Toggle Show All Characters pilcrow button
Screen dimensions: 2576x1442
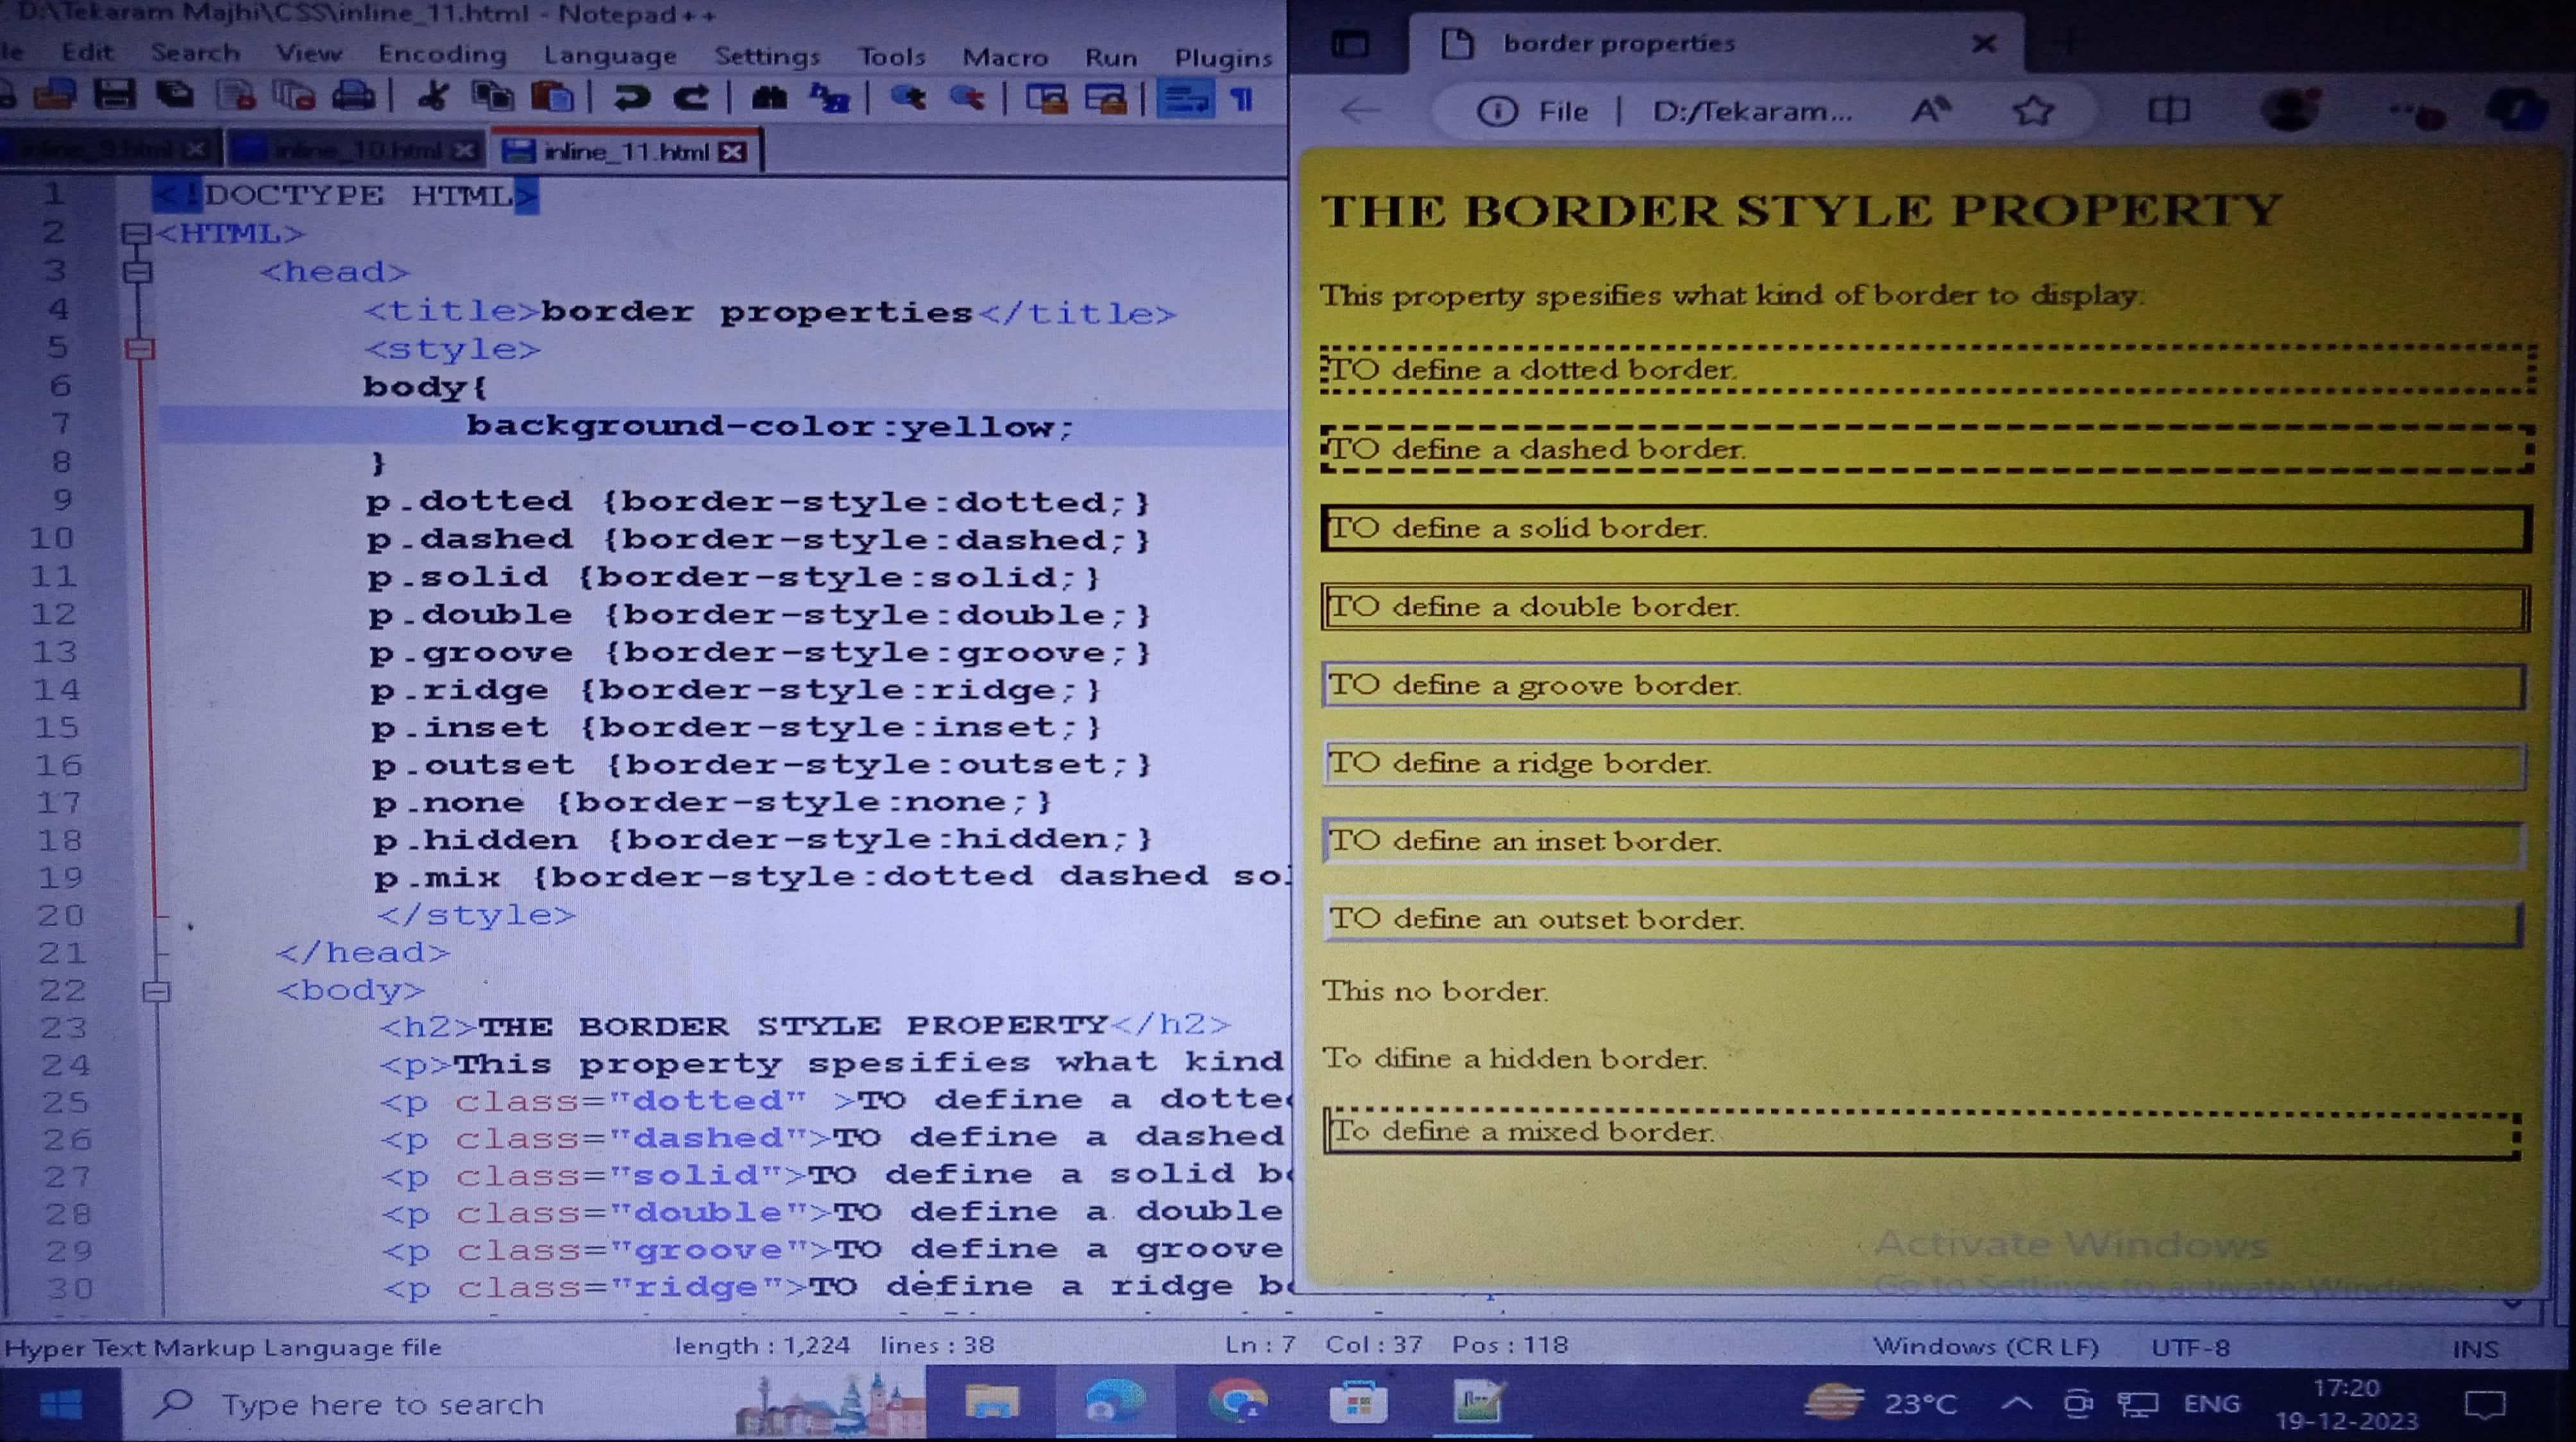pos(1242,99)
